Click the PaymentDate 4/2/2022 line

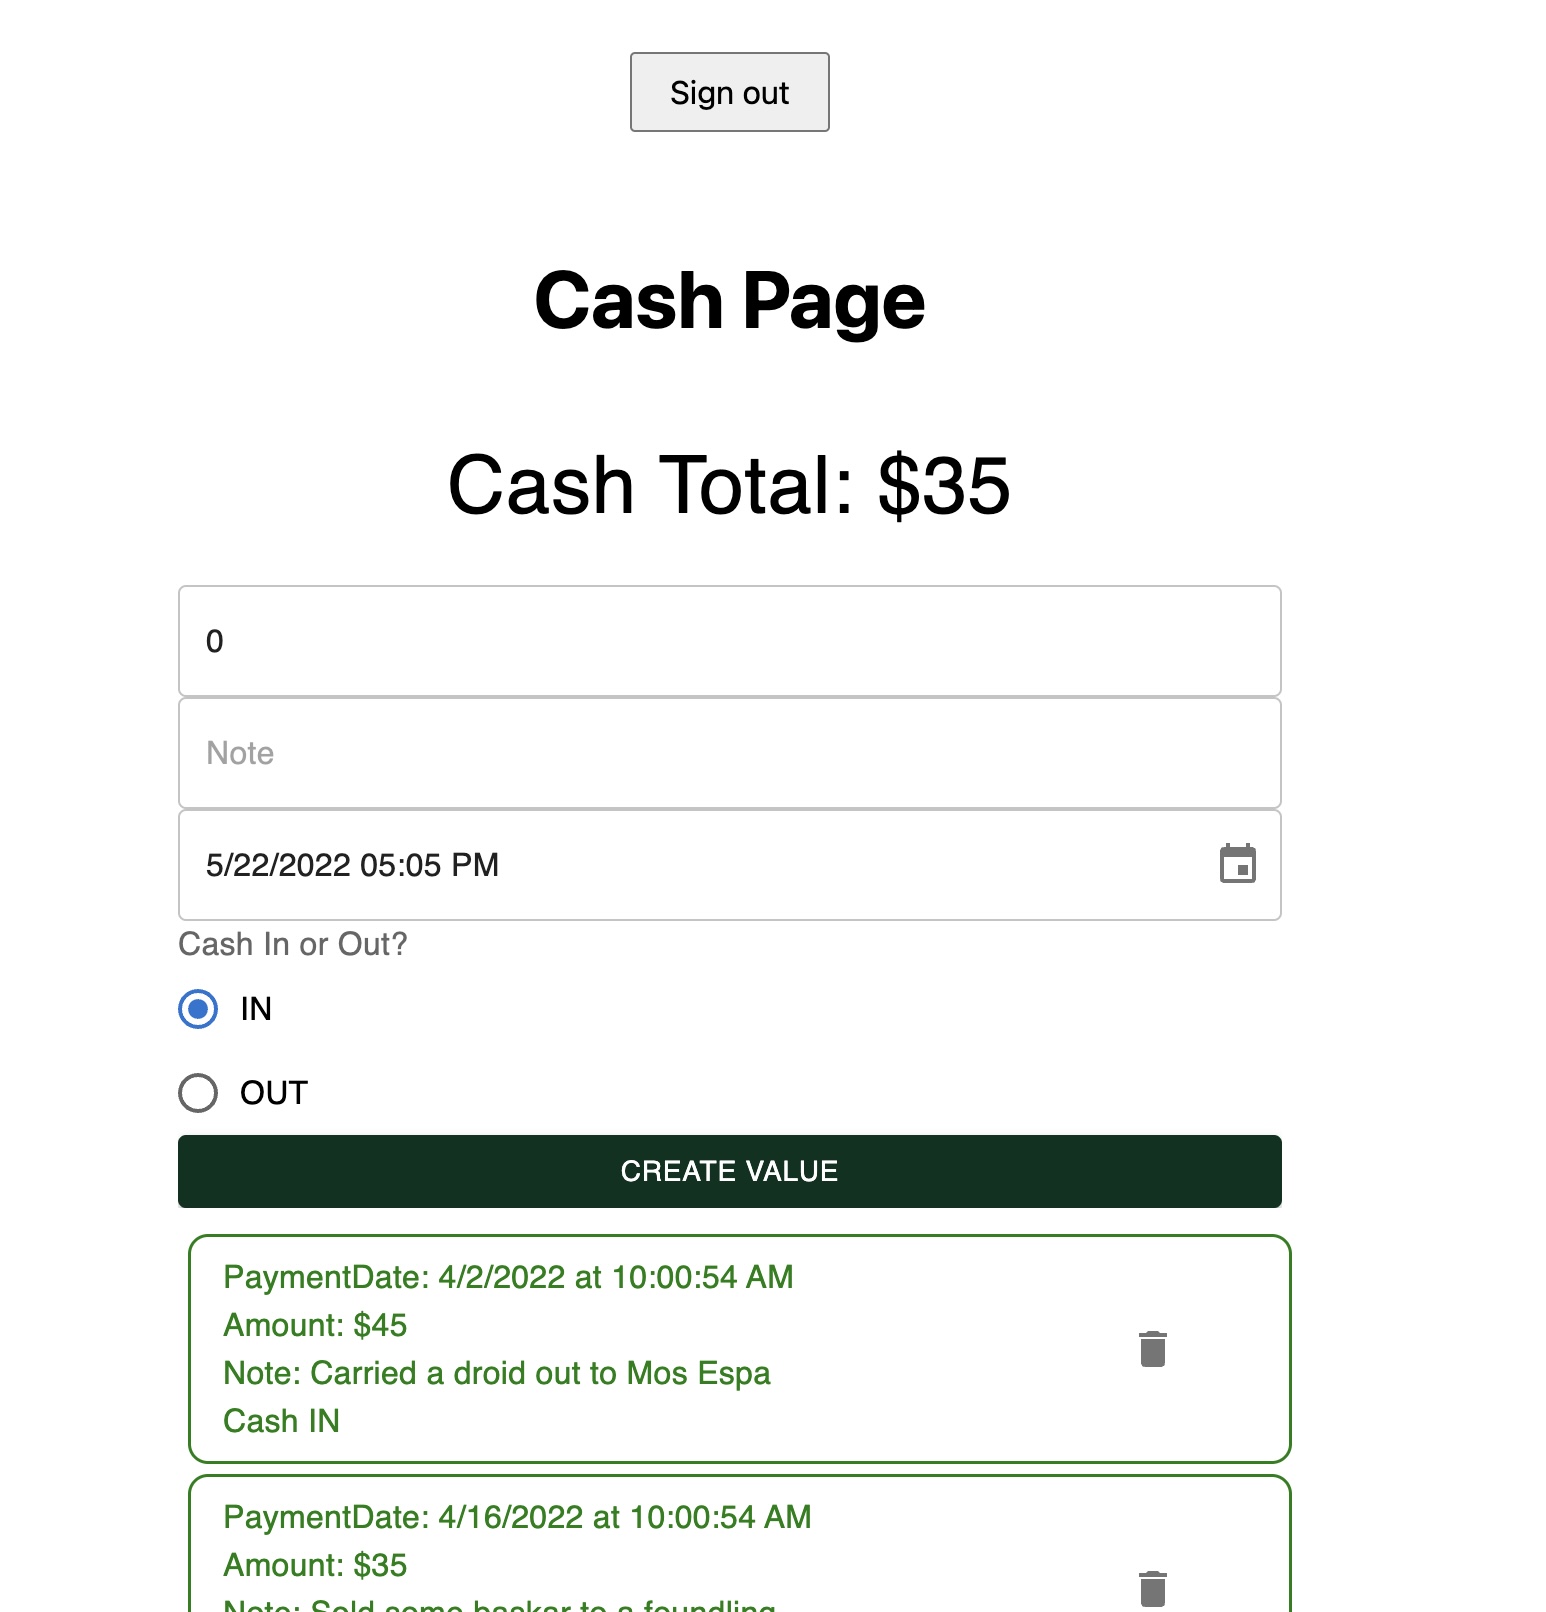[x=508, y=1277]
